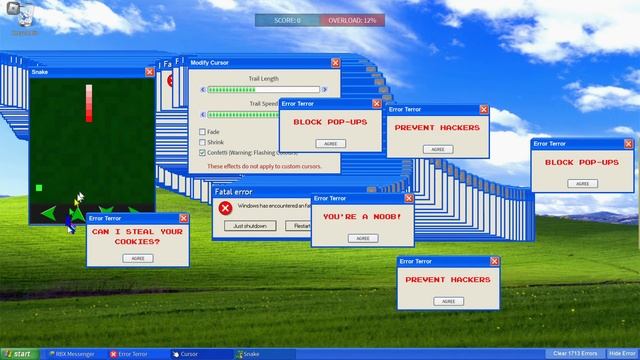Click the YOU'RE A NOOB! message text

click(362, 217)
